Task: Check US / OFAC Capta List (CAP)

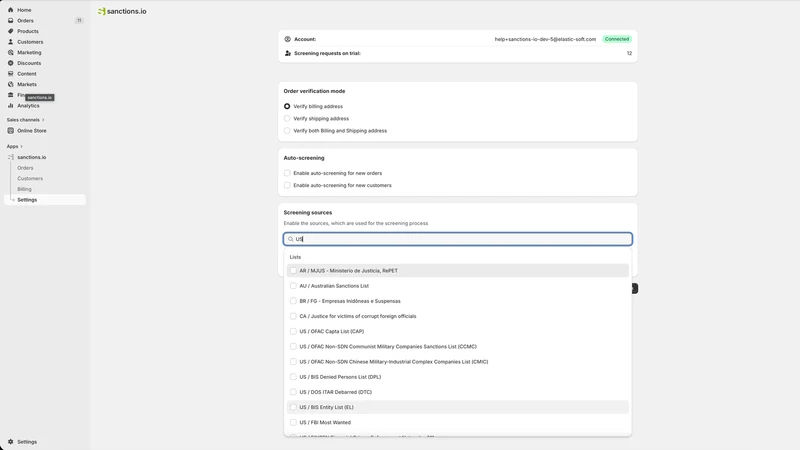Action: coord(293,331)
